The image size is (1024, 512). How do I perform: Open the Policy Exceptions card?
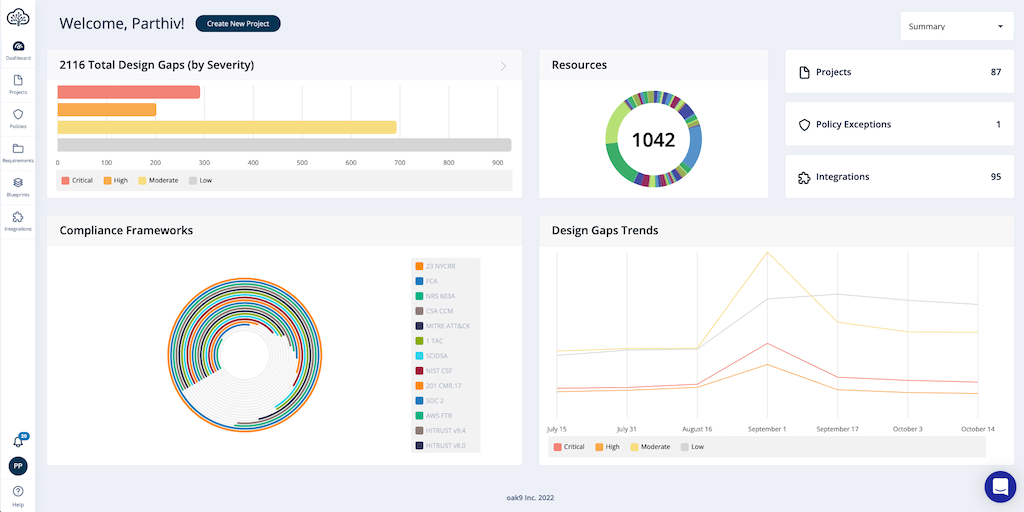(899, 125)
